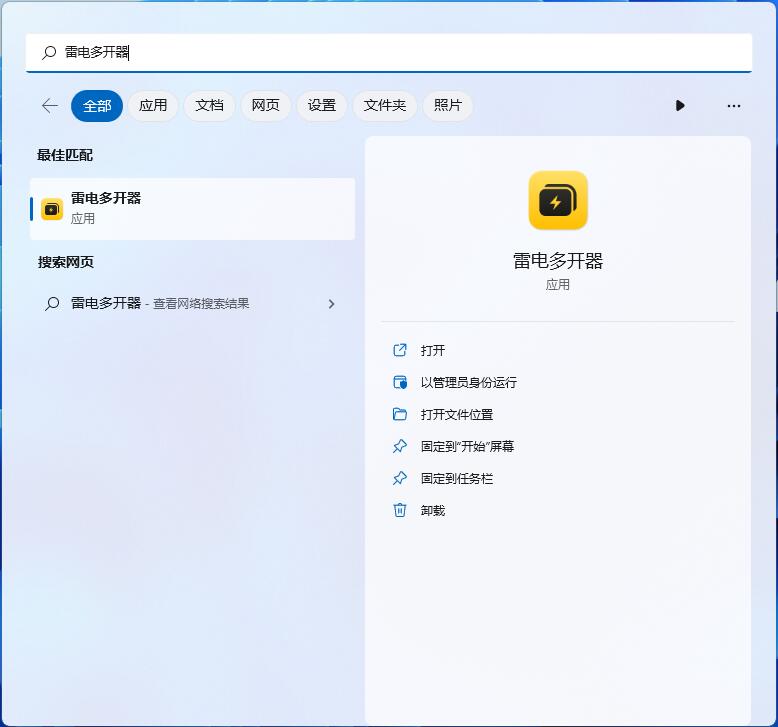Open the three-dots more options menu
This screenshot has width=778, height=727.
[733, 106]
